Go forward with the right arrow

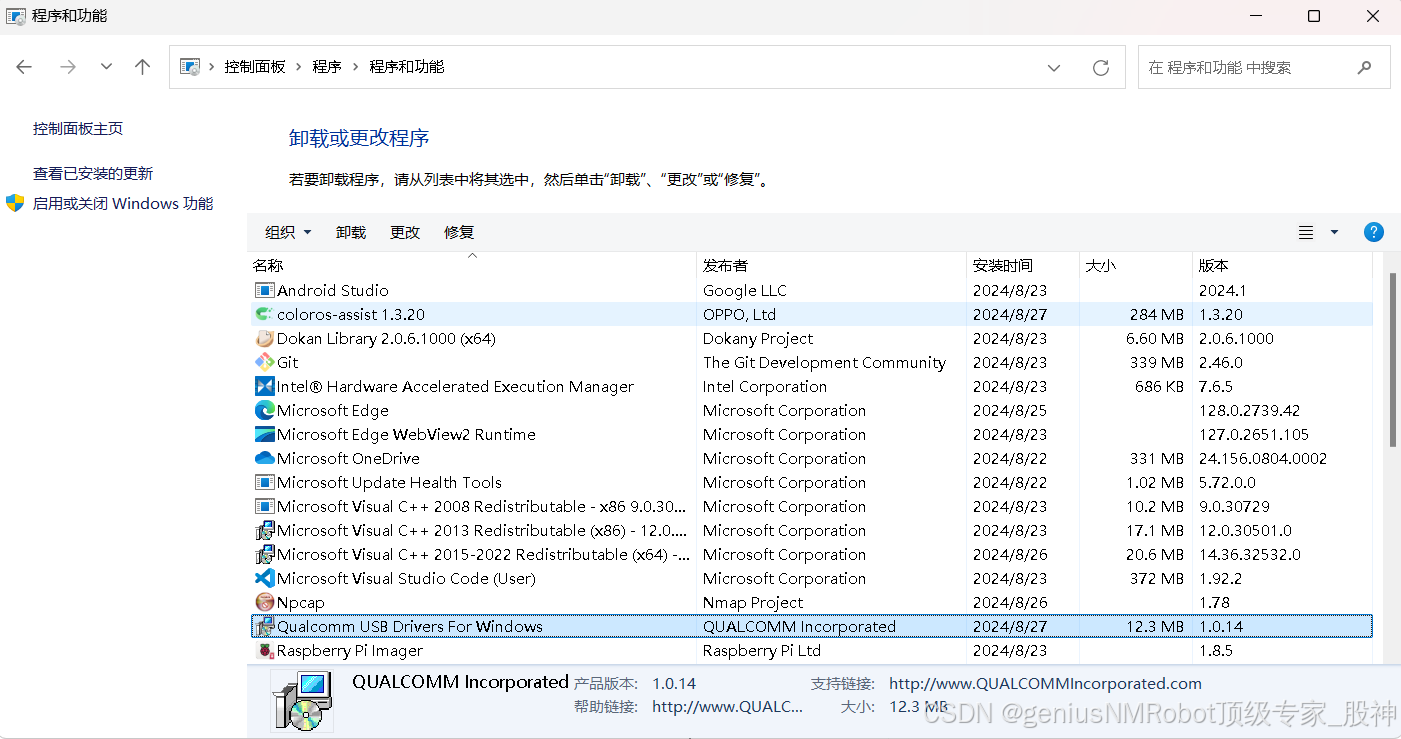click(x=67, y=67)
